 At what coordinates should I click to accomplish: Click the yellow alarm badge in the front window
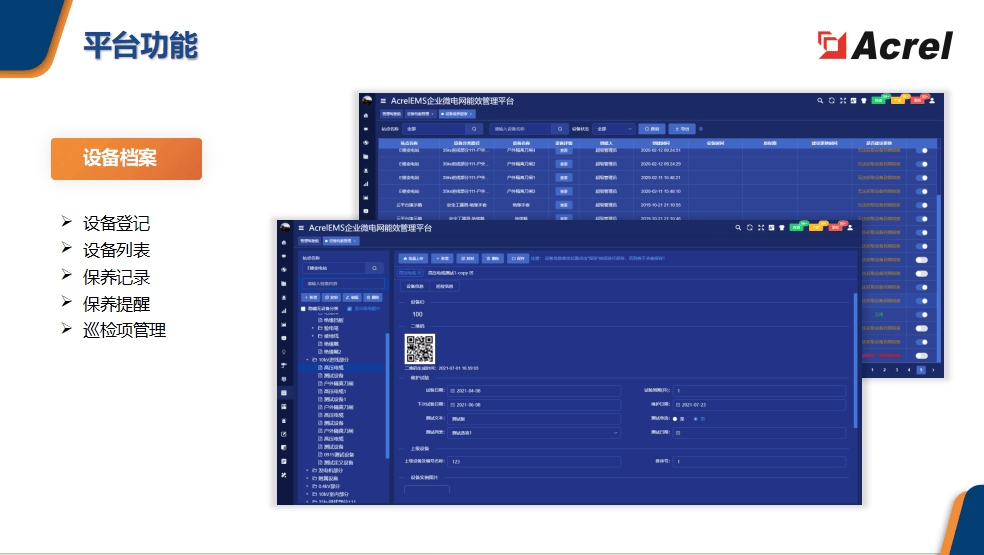(x=816, y=227)
